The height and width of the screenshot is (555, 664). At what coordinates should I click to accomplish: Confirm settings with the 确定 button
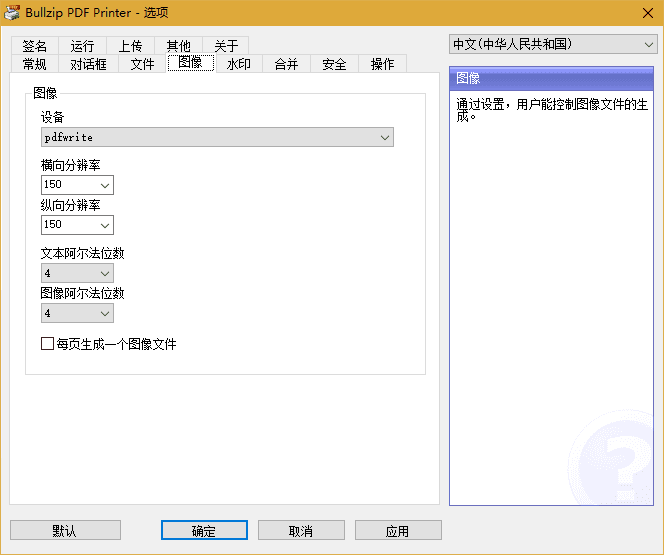tap(204, 530)
